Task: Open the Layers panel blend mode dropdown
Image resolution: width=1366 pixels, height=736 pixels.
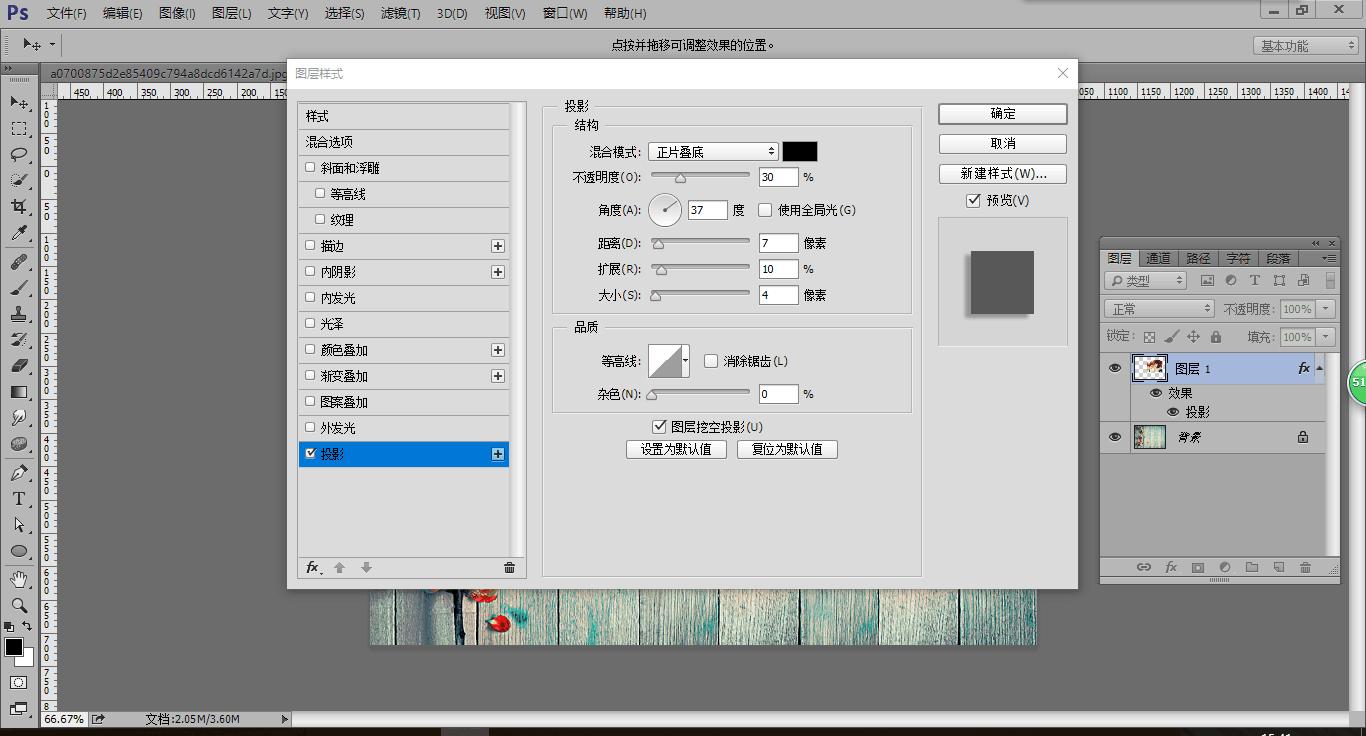Action: coord(1158,308)
